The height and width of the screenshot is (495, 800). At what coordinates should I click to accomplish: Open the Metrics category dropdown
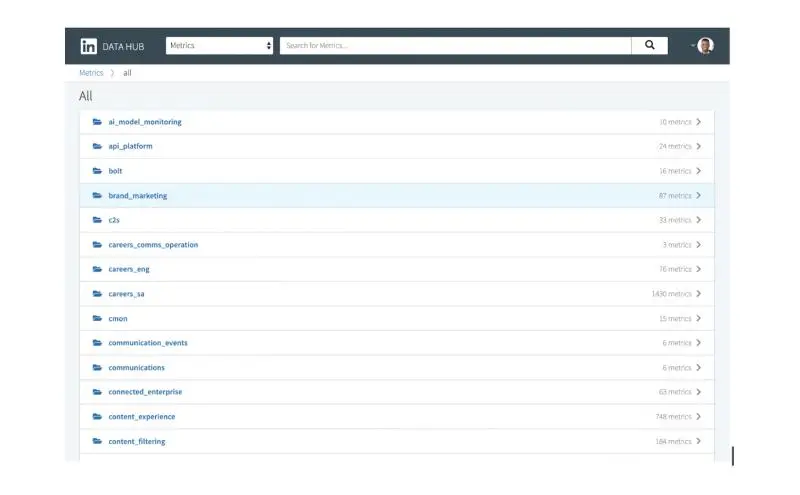coord(219,45)
